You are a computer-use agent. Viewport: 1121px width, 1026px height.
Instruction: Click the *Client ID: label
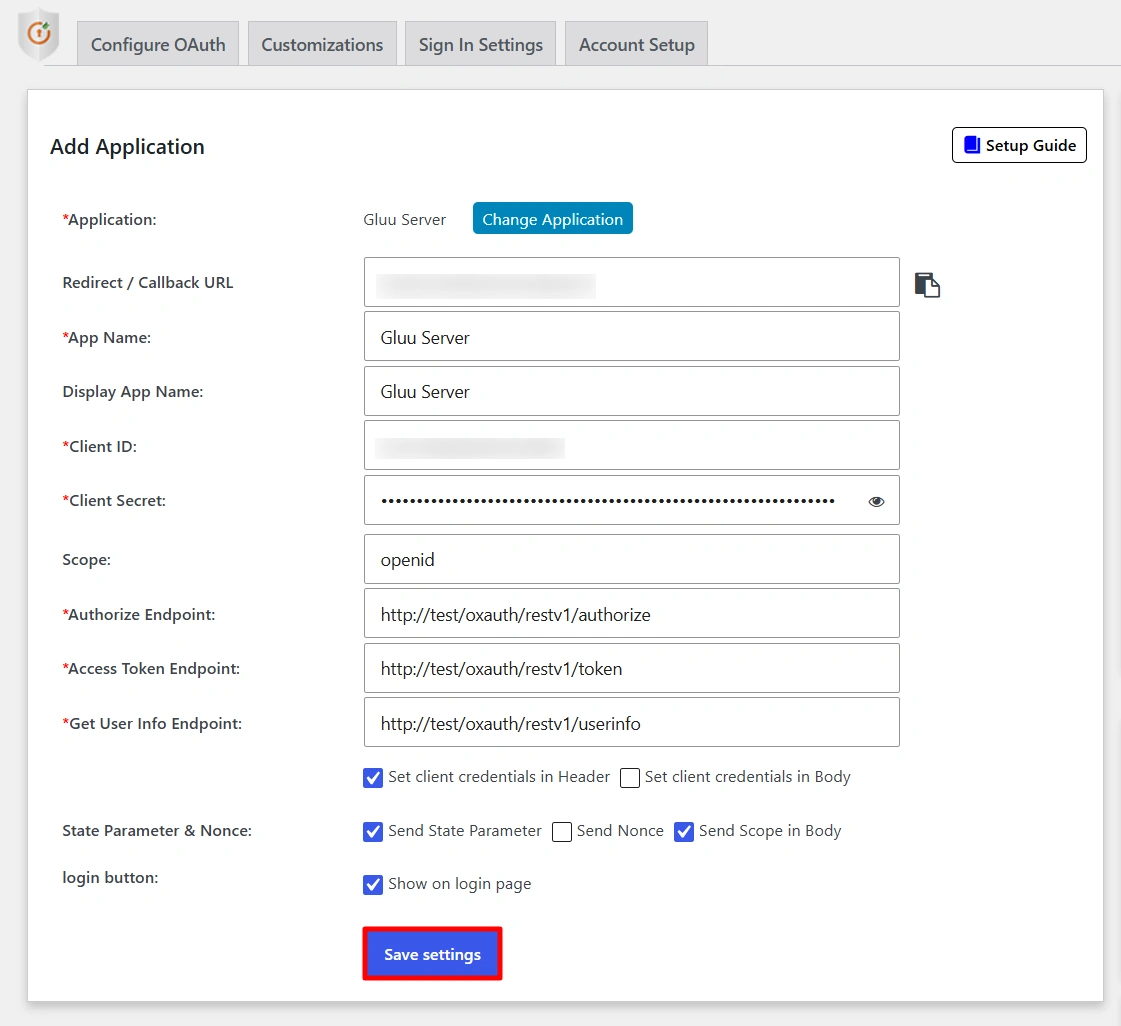click(99, 446)
